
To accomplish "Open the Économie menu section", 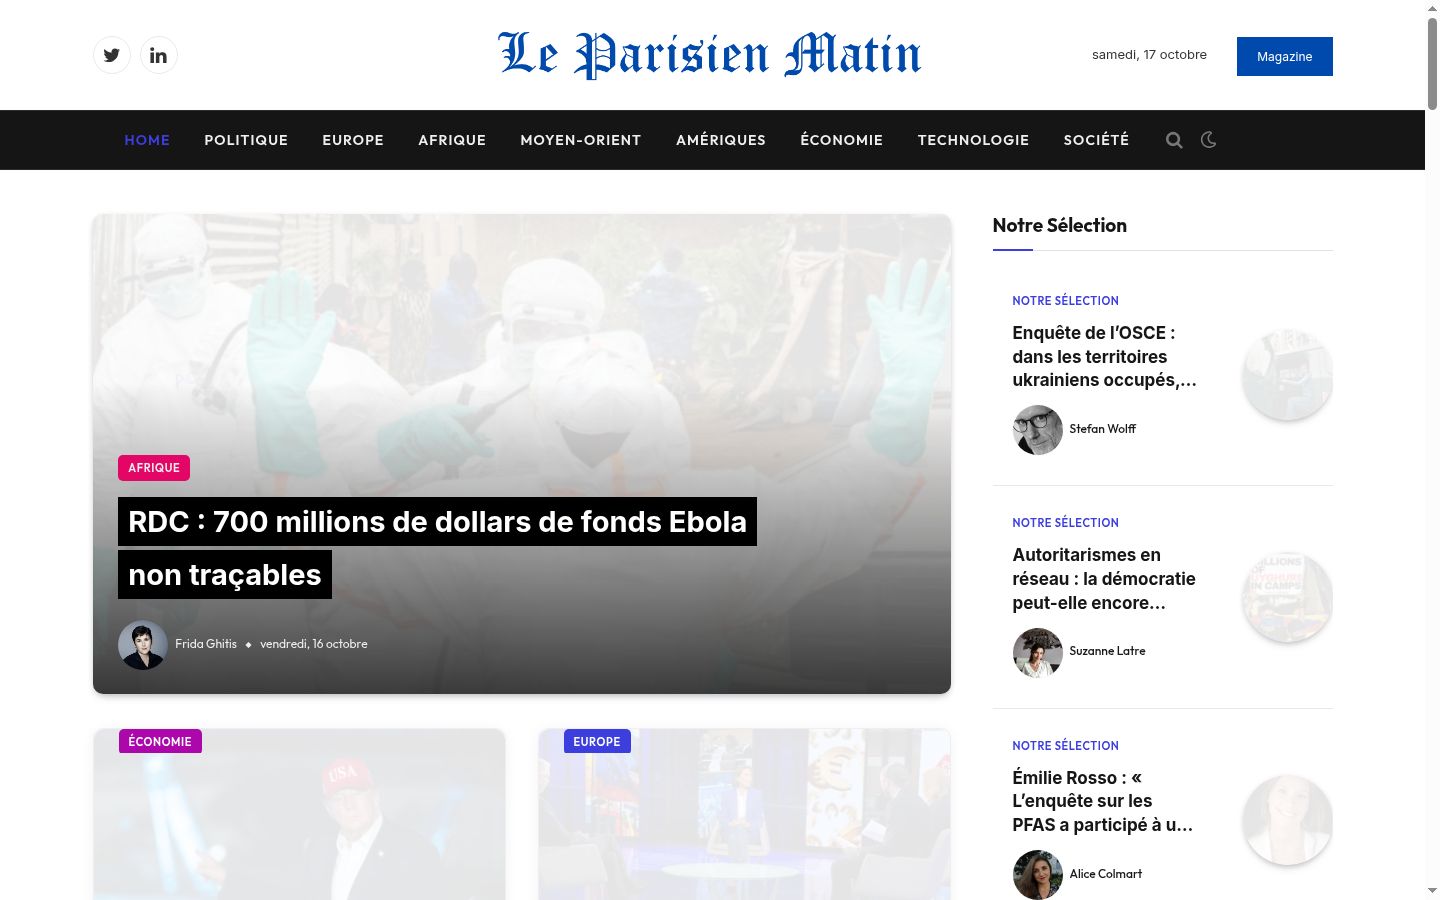I will tap(842, 140).
